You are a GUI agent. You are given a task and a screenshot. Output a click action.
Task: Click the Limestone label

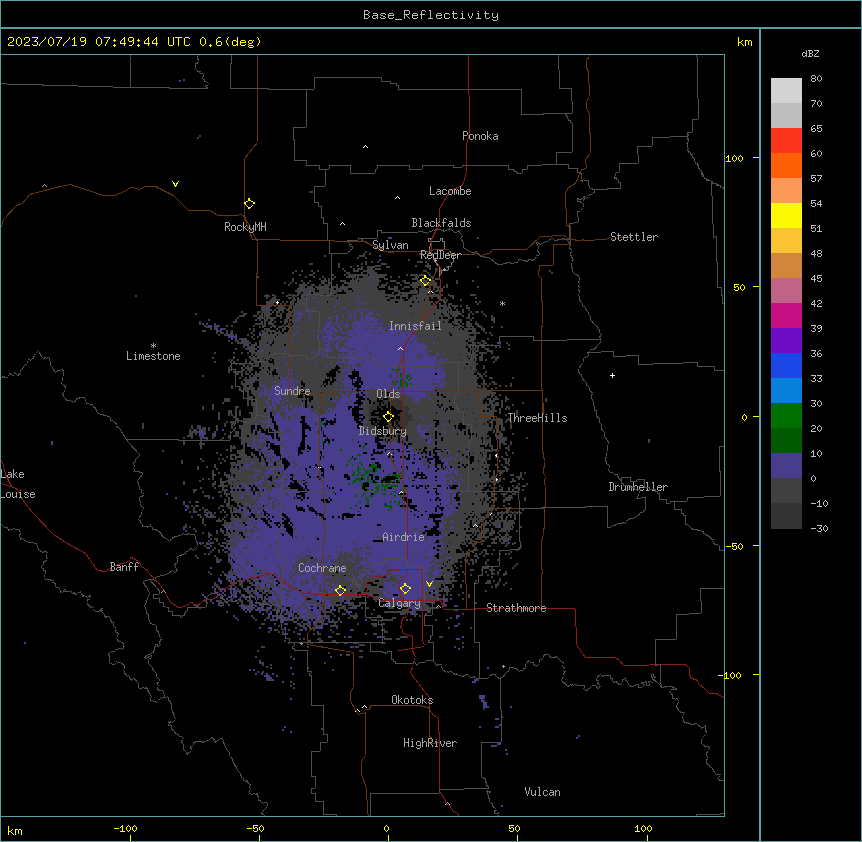pyautogui.click(x=153, y=356)
